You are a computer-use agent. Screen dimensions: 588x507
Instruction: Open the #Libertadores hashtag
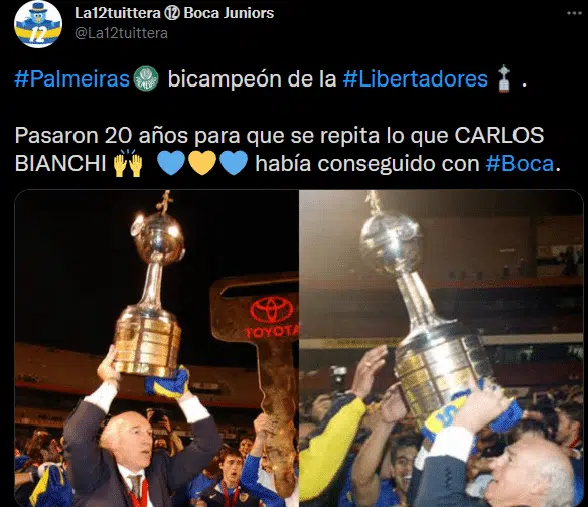click(415, 79)
